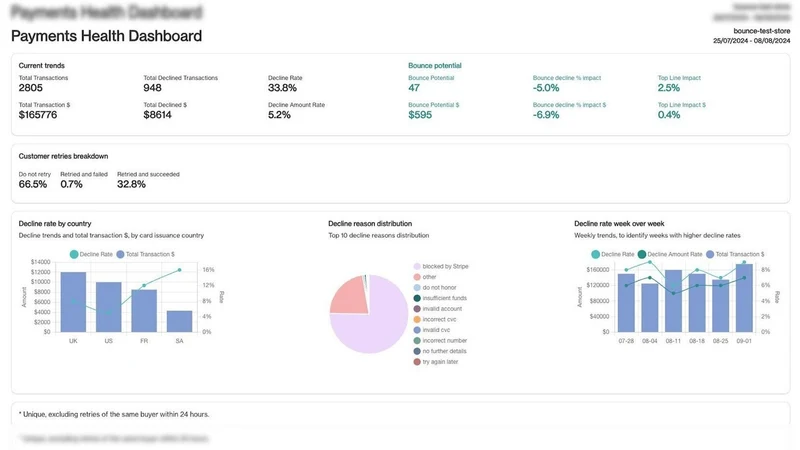Click the Decline Rate value 33.8%
Image resolution: width=800 pixels, height=450 pixels.
[x=282, y=88]
